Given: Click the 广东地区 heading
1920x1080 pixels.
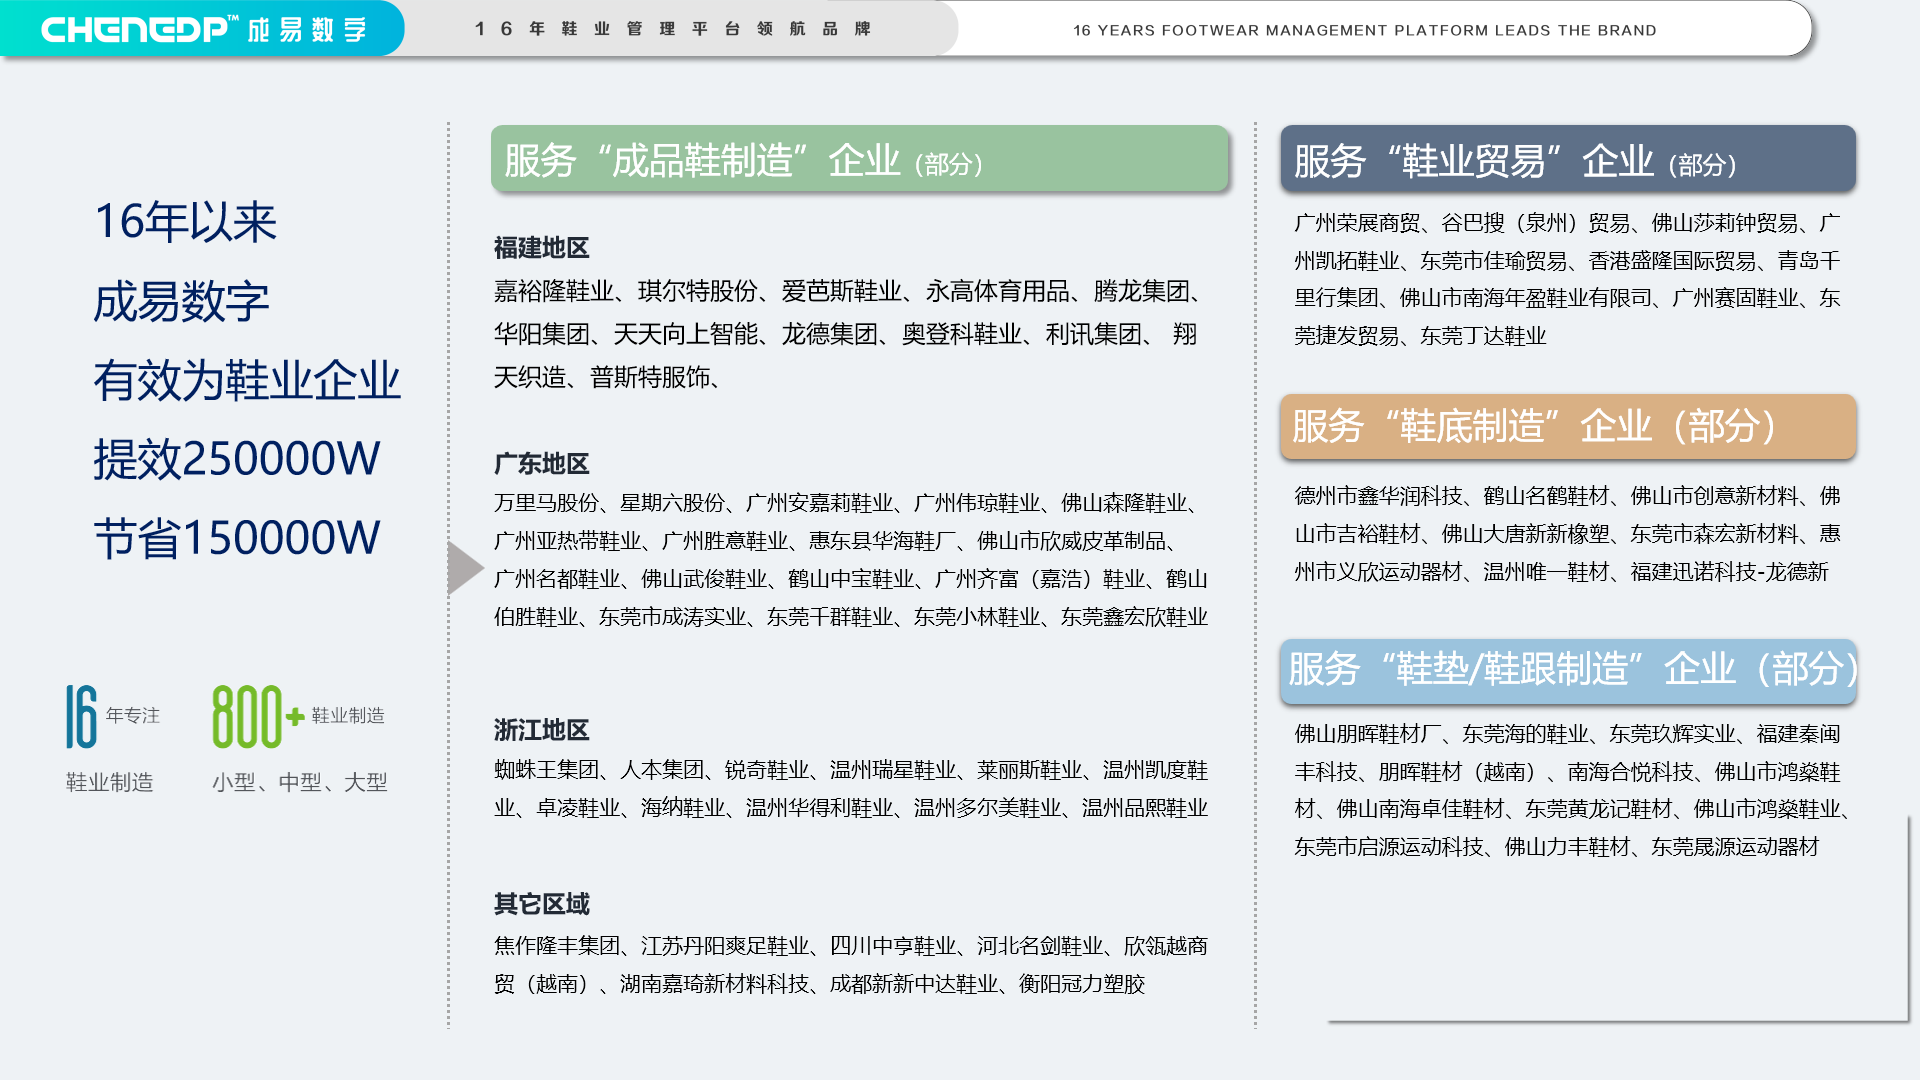Looking at the screenshot, I should pyautogui.click(x=541, y=463).
